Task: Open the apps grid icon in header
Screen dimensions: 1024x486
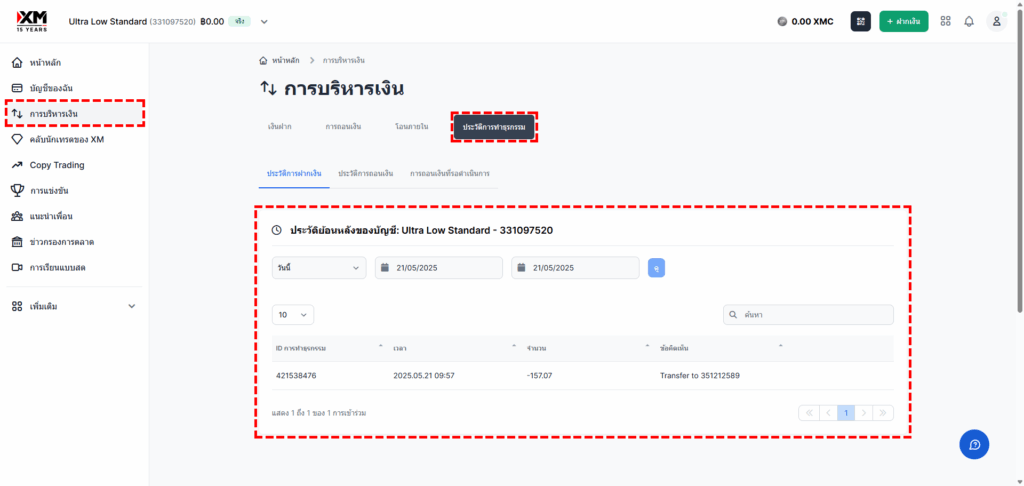Action: pyautogui.click(x=945, y=21)
